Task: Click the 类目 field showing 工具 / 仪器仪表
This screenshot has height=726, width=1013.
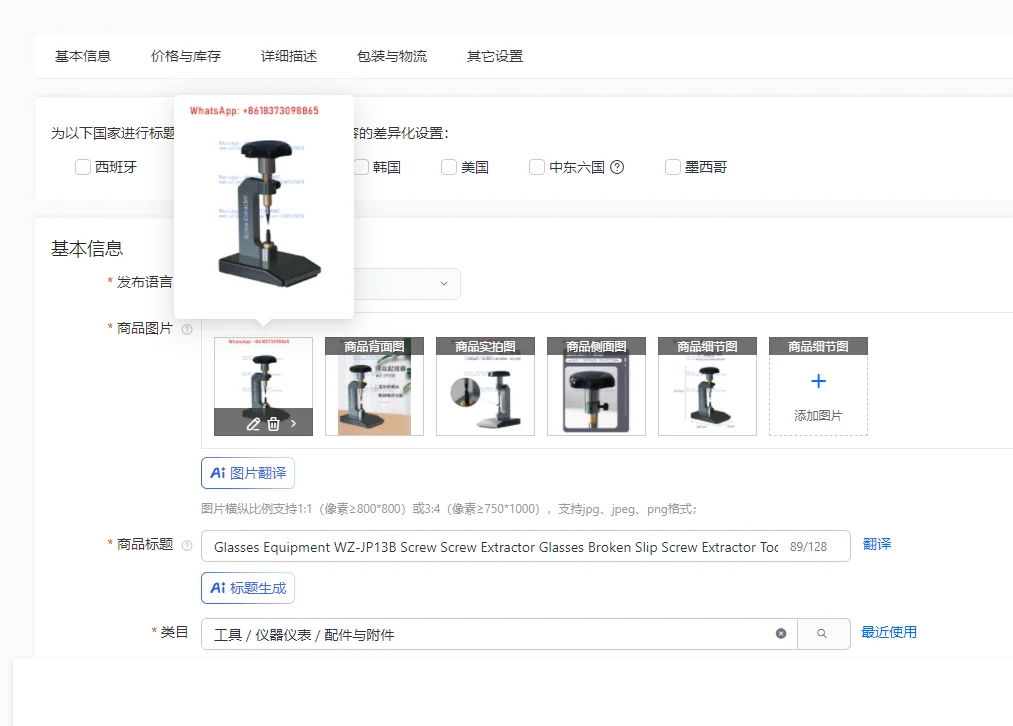Action: (x=499, y=634)
